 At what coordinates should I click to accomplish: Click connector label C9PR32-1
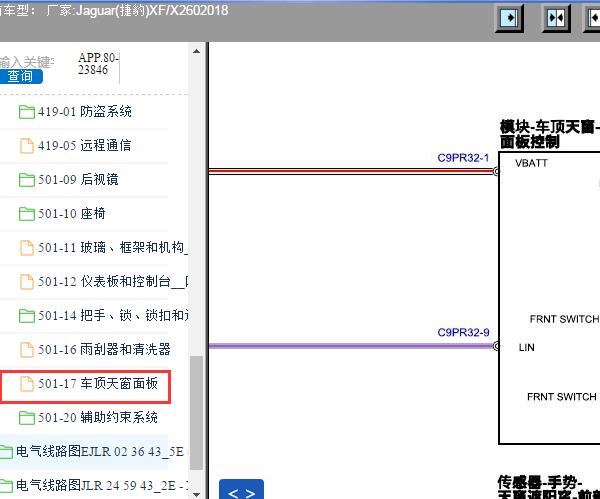click(x=463, y=158)
